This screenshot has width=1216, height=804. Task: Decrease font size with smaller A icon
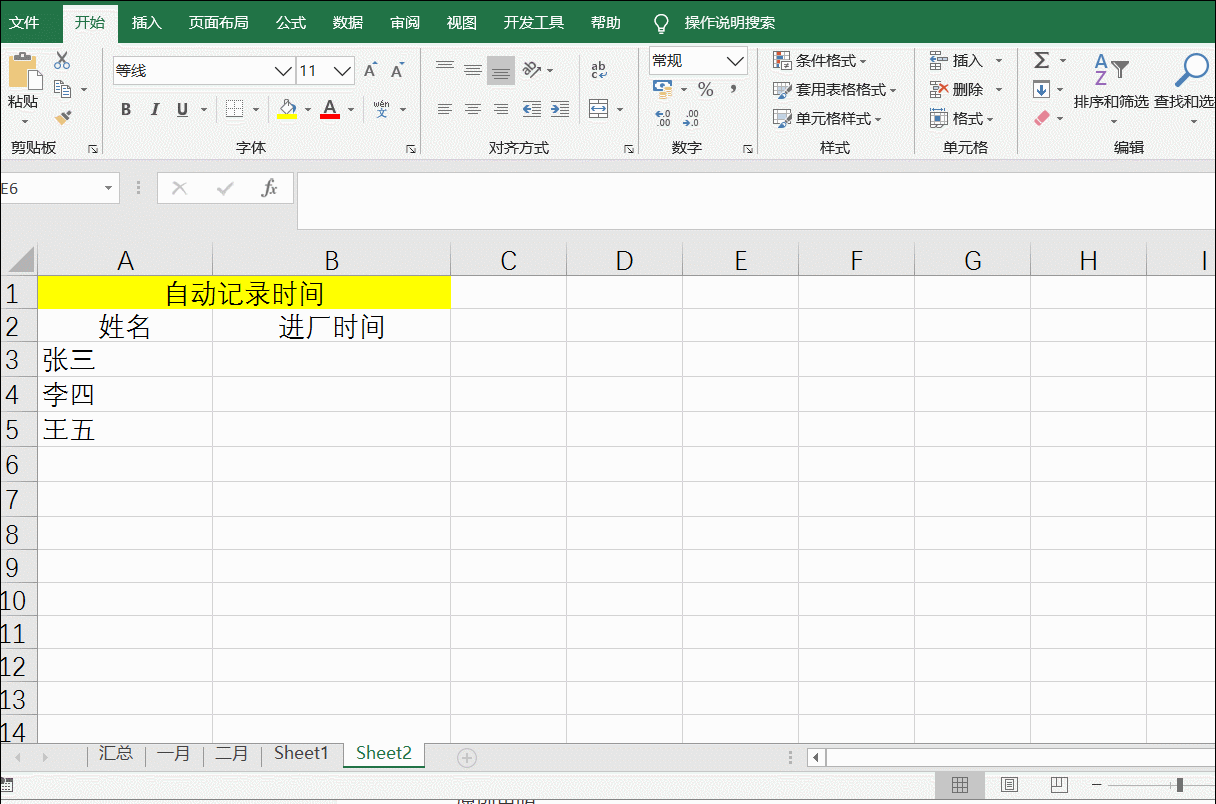[397, 70]
